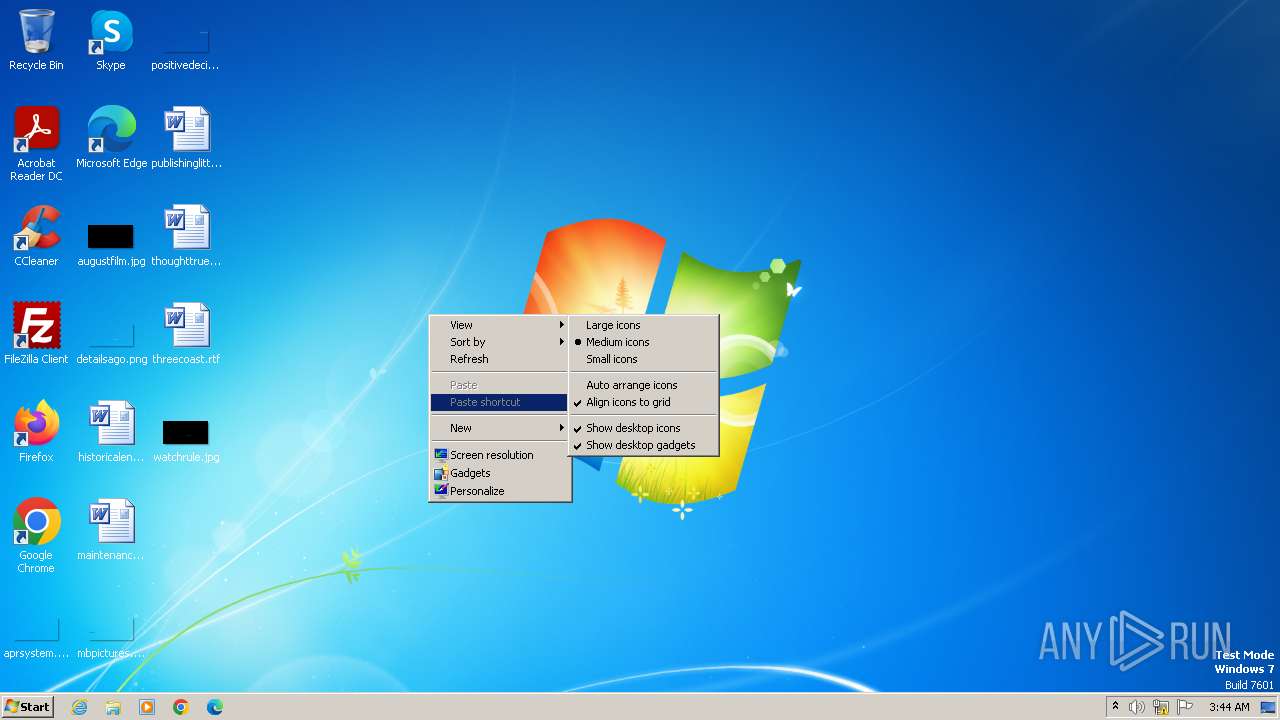Viewport: 1280px width, 720px height.
Task: Click the tray monitor icon right of the clock
Action: [x=1268, y=707]
